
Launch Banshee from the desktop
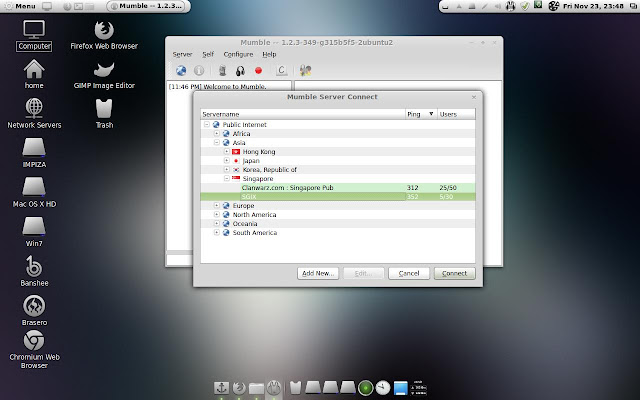click(34, 271)
